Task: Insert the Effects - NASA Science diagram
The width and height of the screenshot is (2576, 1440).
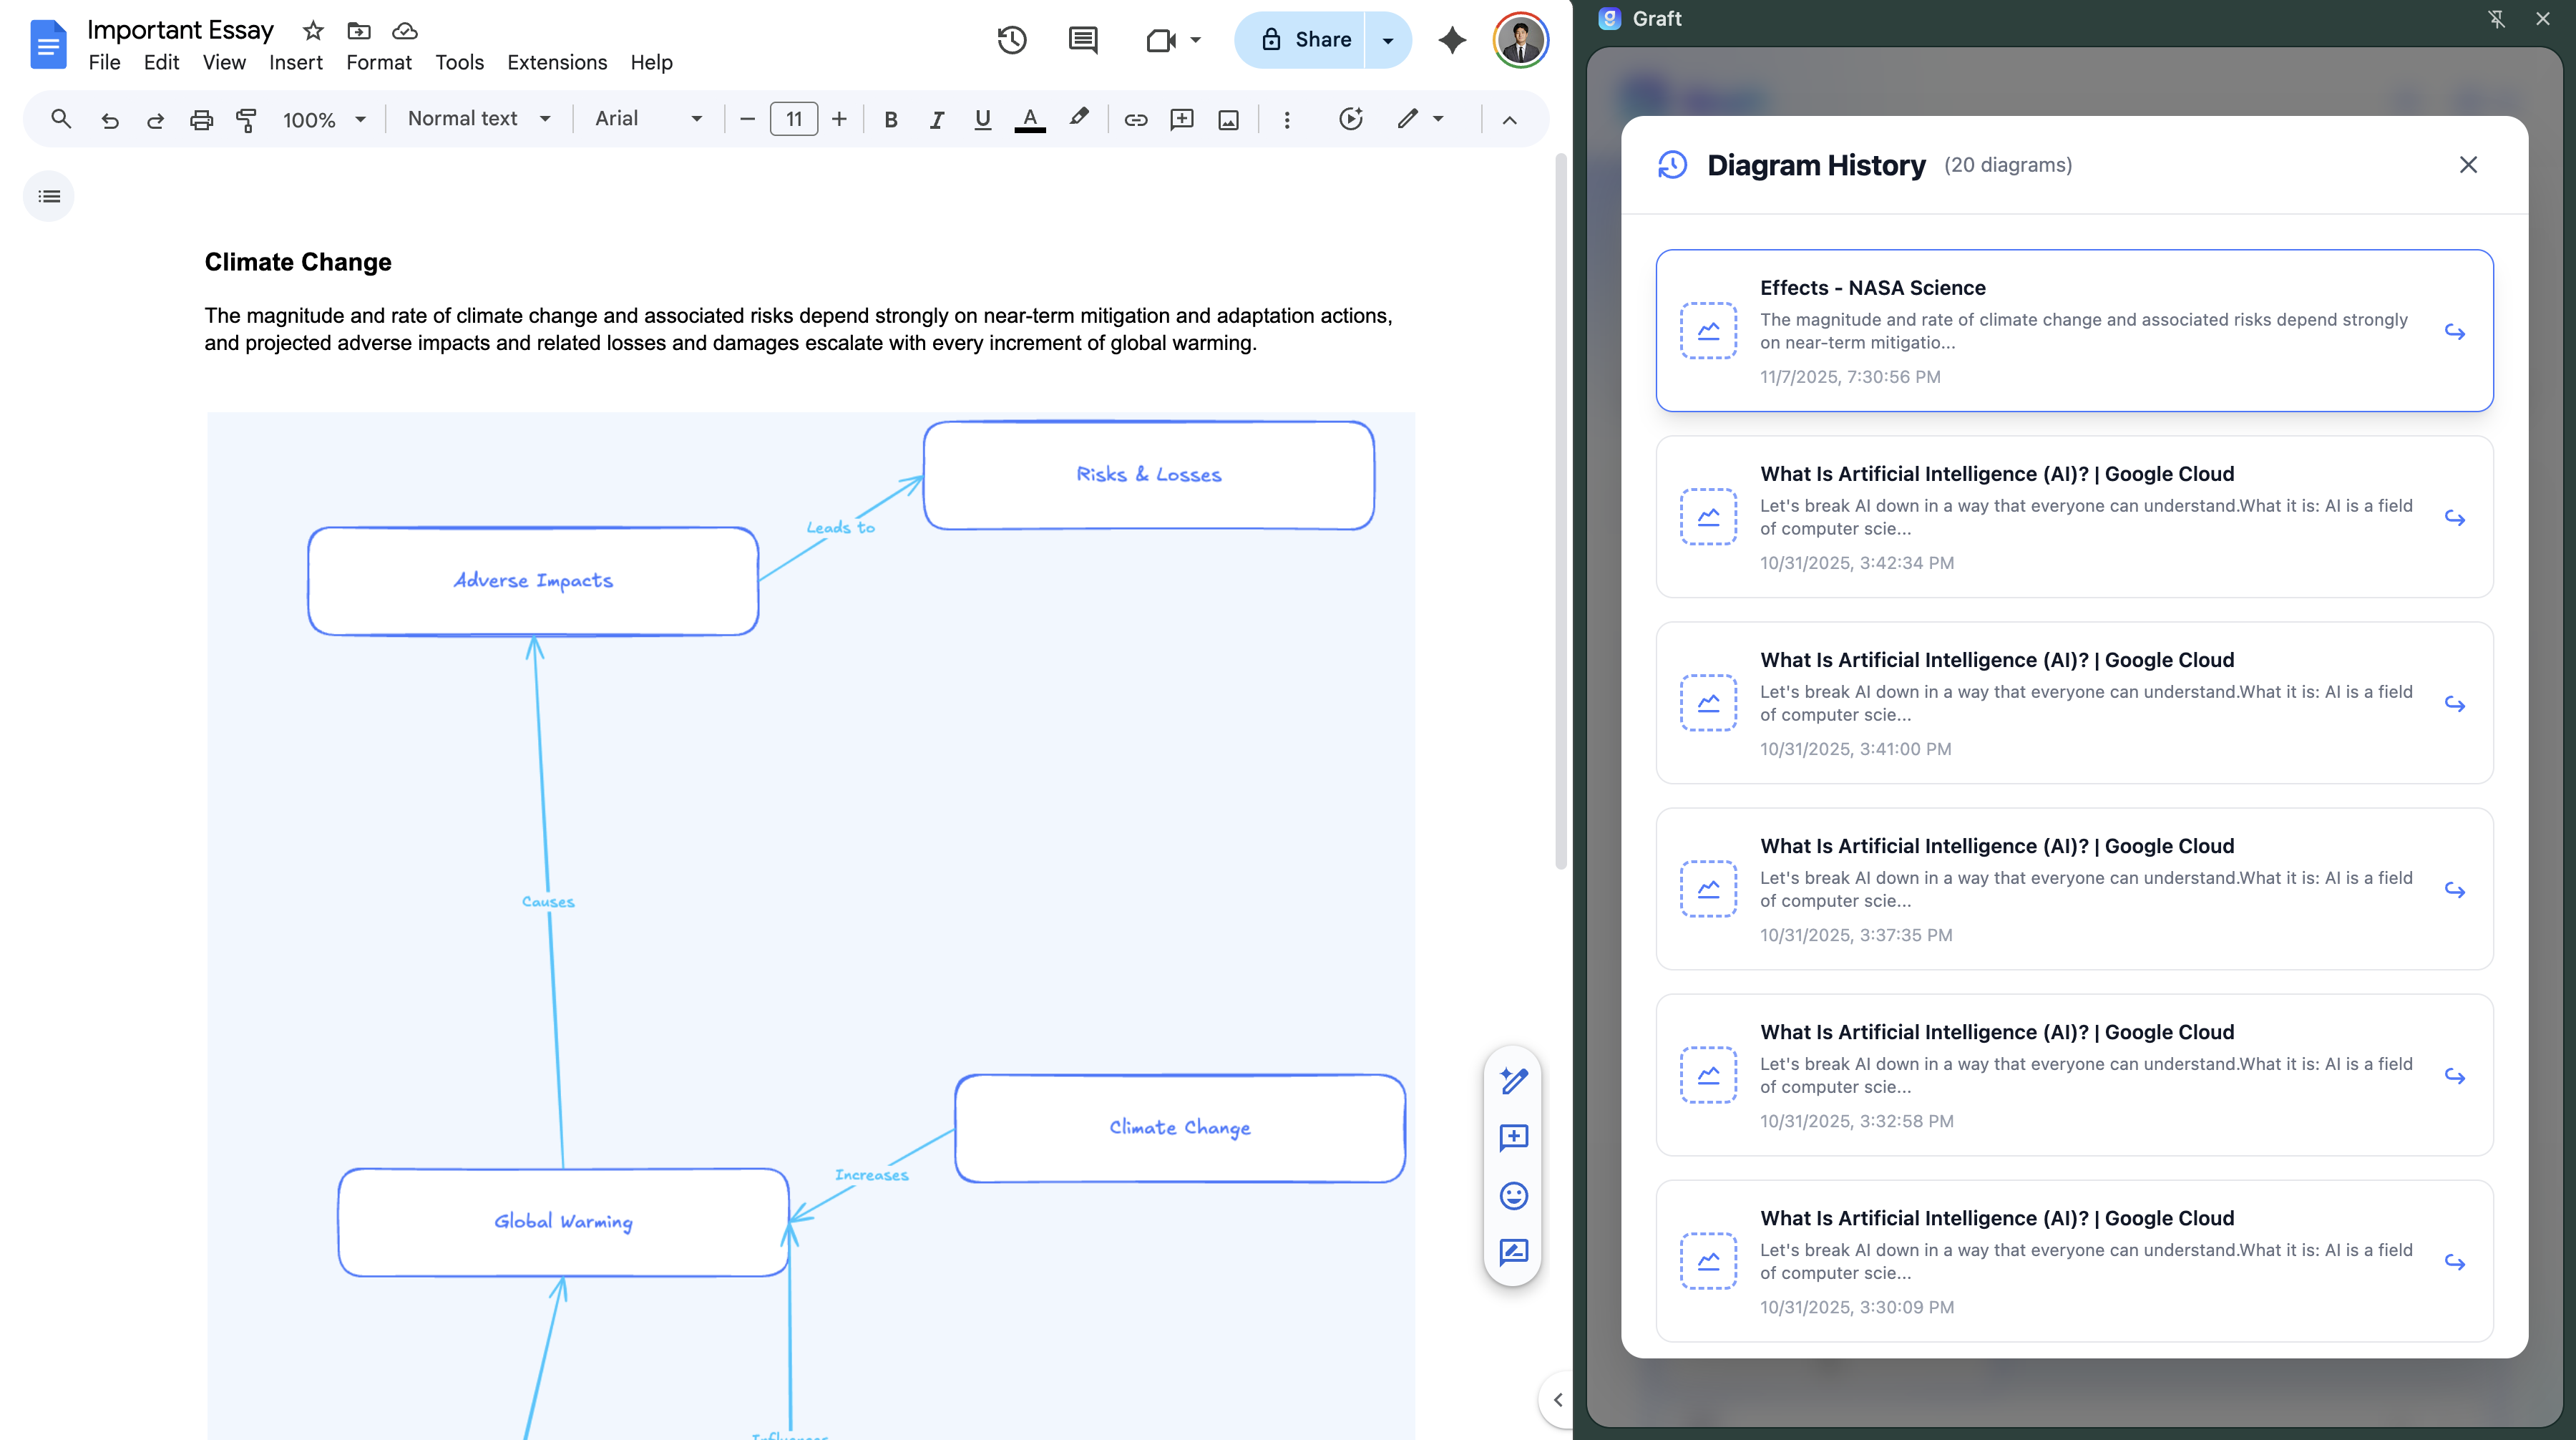Action: click(x=2454, y=331)
